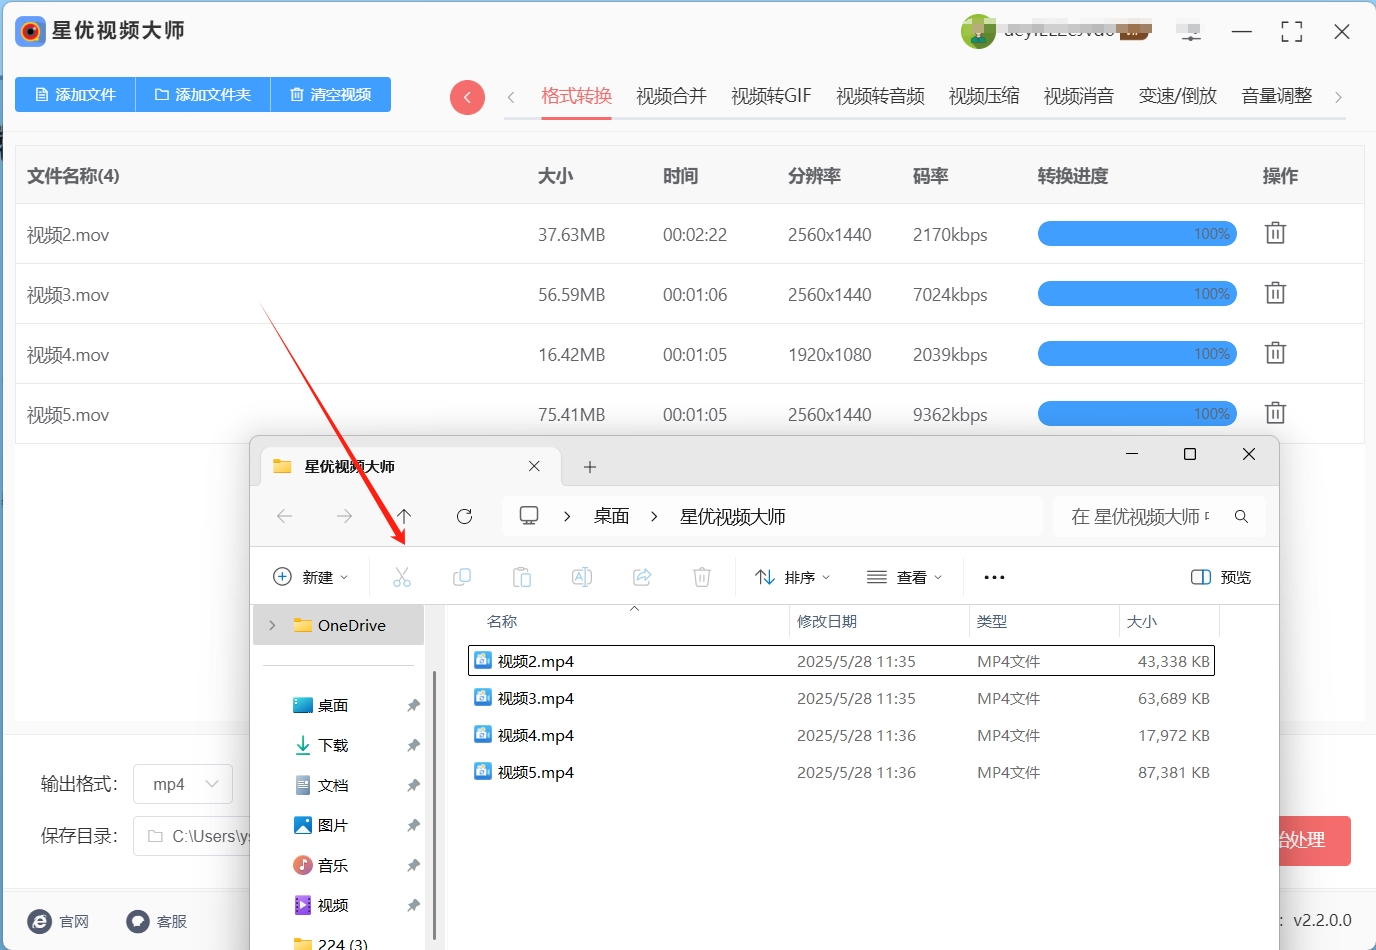Delete 视频2.mov from the conversion list

(x=1275, y=233)
